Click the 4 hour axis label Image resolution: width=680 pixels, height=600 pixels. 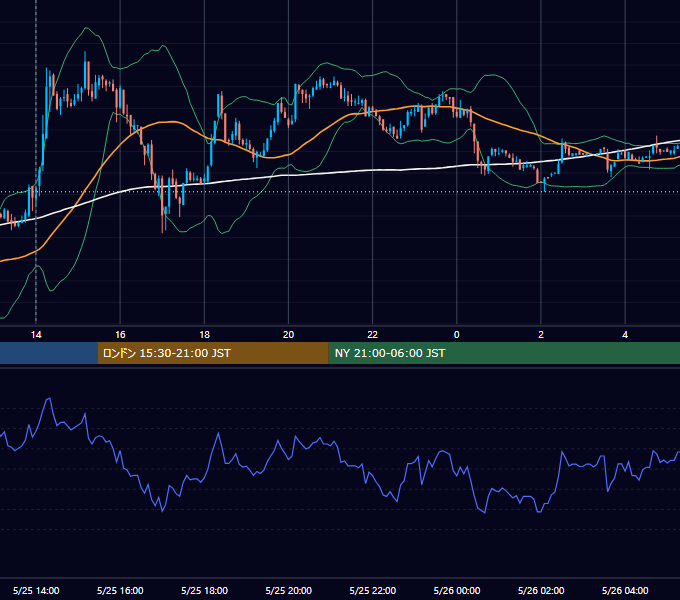[625, 335]
